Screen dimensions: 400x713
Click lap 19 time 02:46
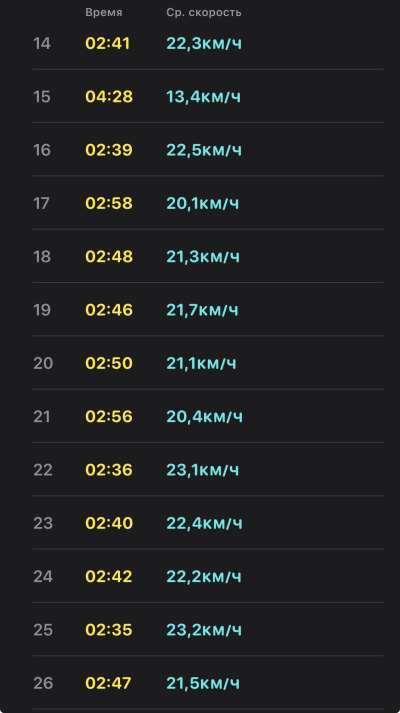click(x=109, y=310)
